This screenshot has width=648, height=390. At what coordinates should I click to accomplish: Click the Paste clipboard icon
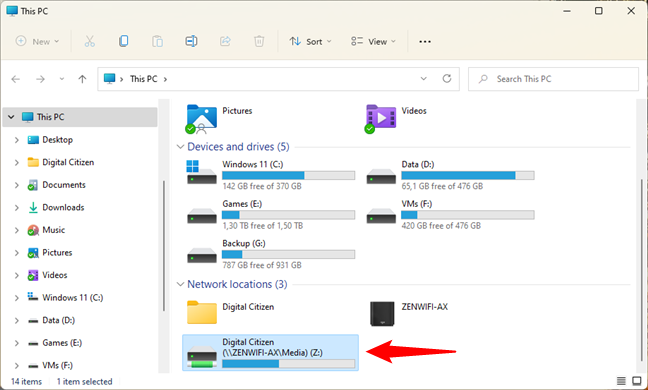coord(157,41)
